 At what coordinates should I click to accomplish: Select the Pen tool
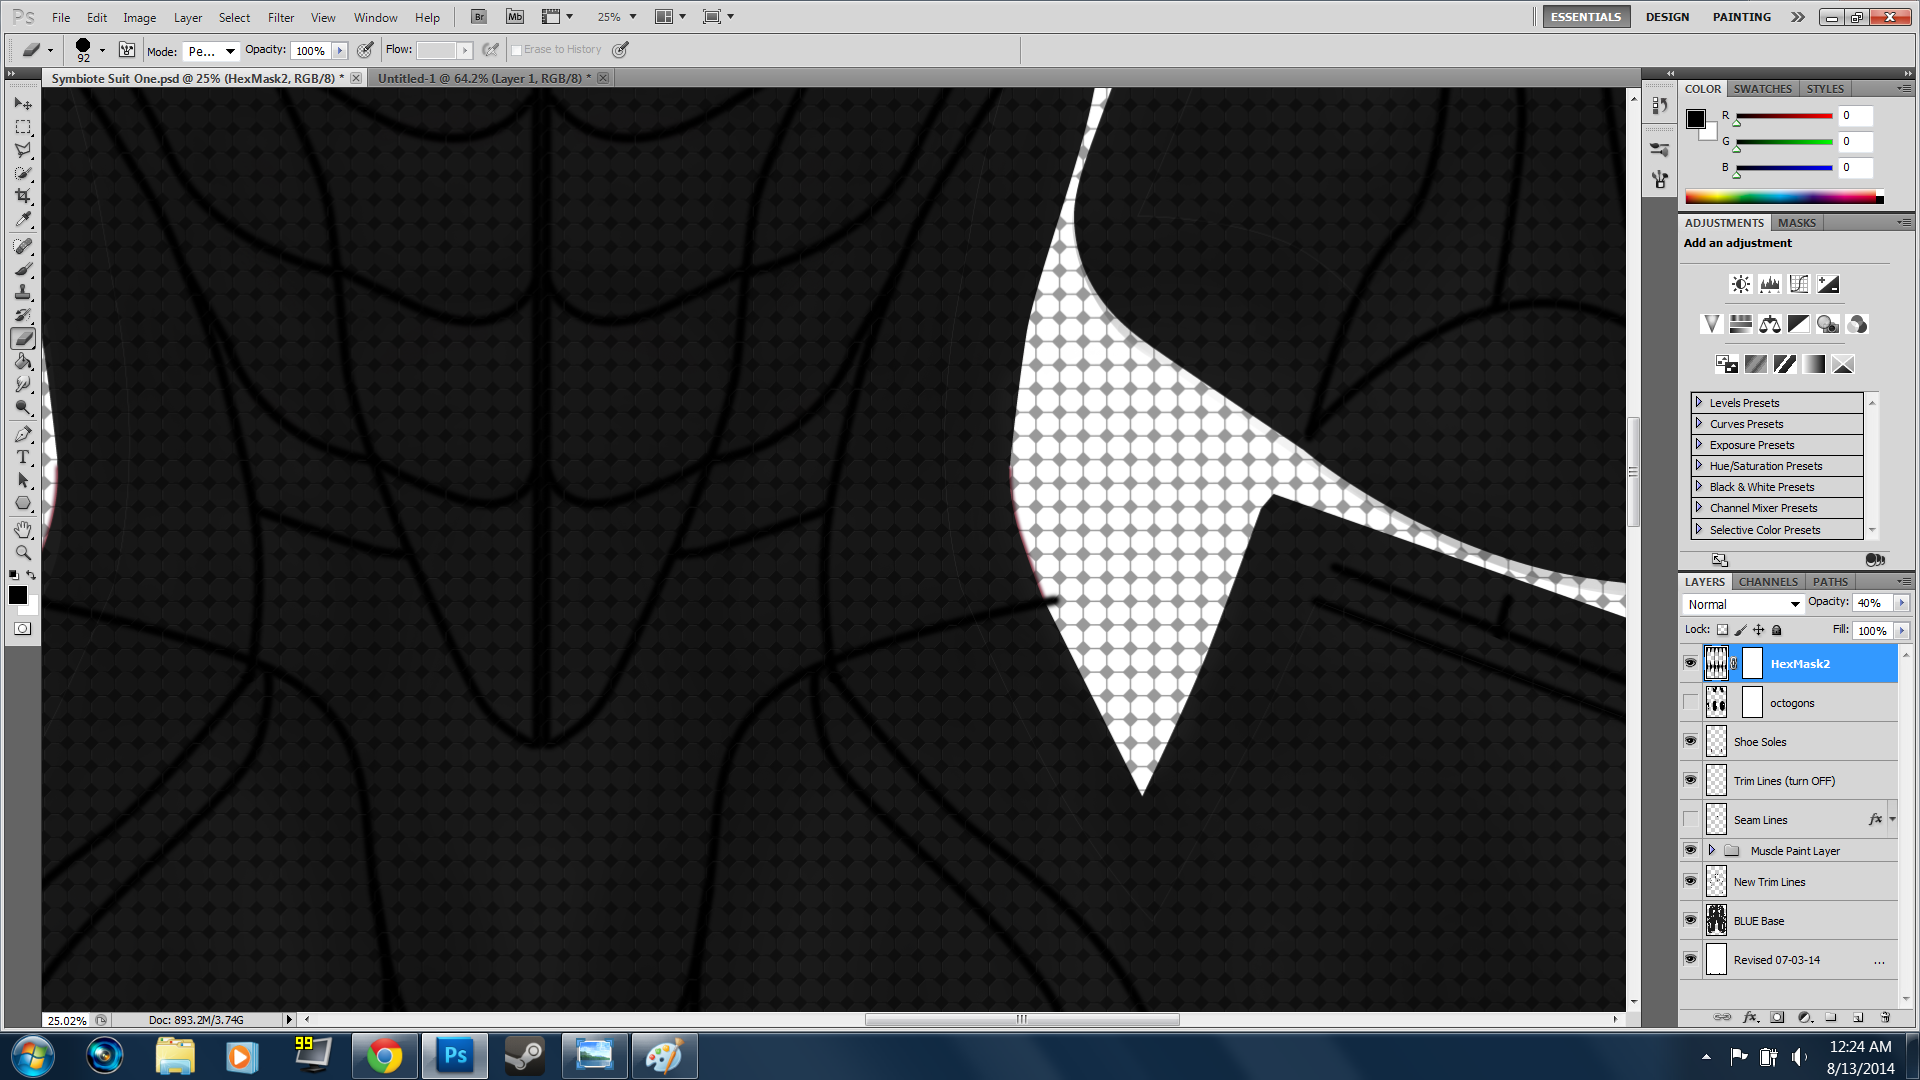pos(23,434)
